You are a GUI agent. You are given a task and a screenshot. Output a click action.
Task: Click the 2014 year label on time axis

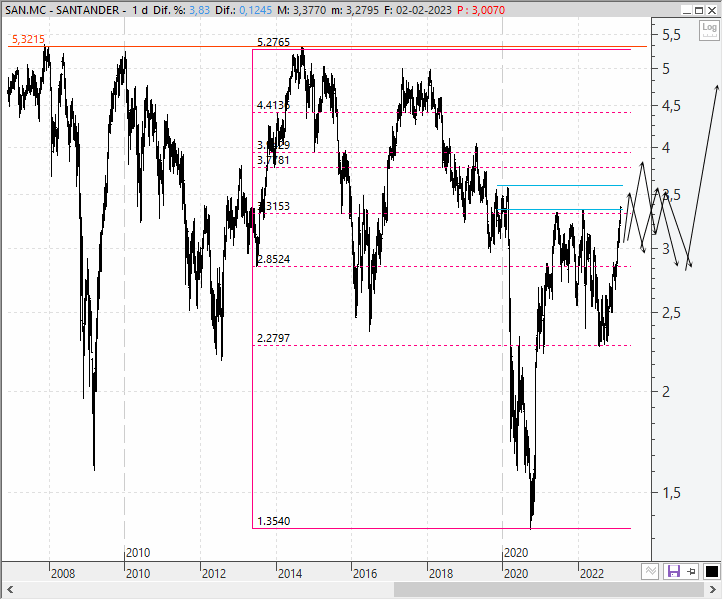click(290, 574)
